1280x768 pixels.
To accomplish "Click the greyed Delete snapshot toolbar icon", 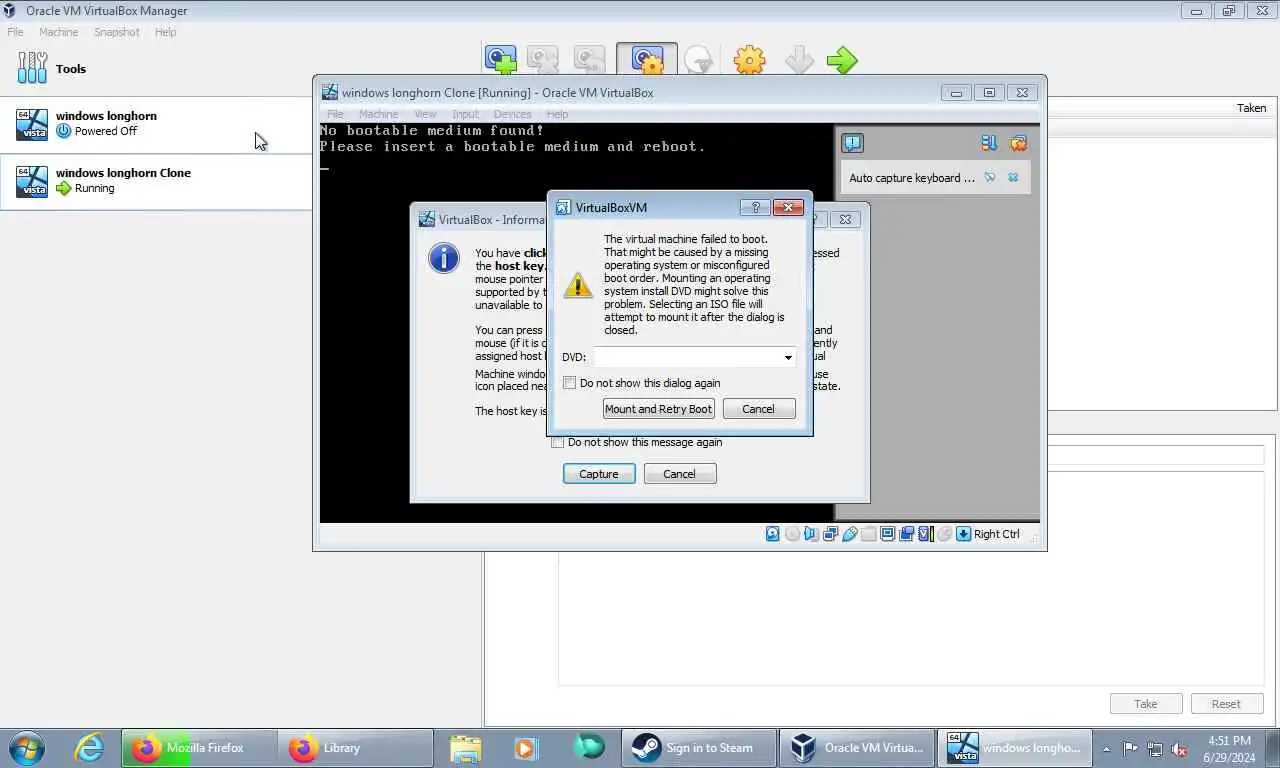I will pyautogui.click(x=543, y=60).
